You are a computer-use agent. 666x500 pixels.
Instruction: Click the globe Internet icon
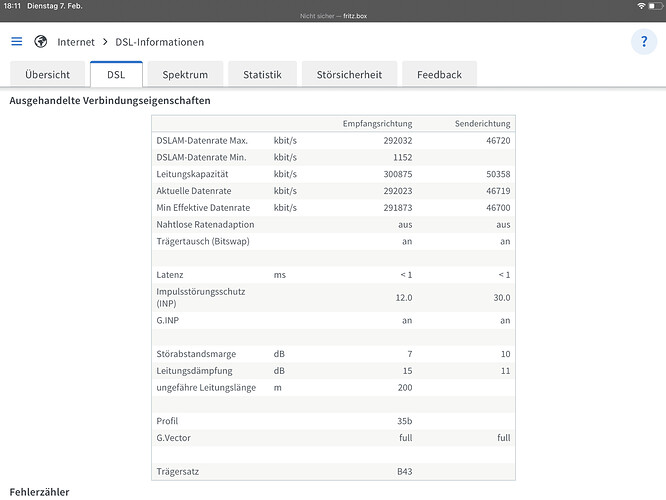pos(41,42)
